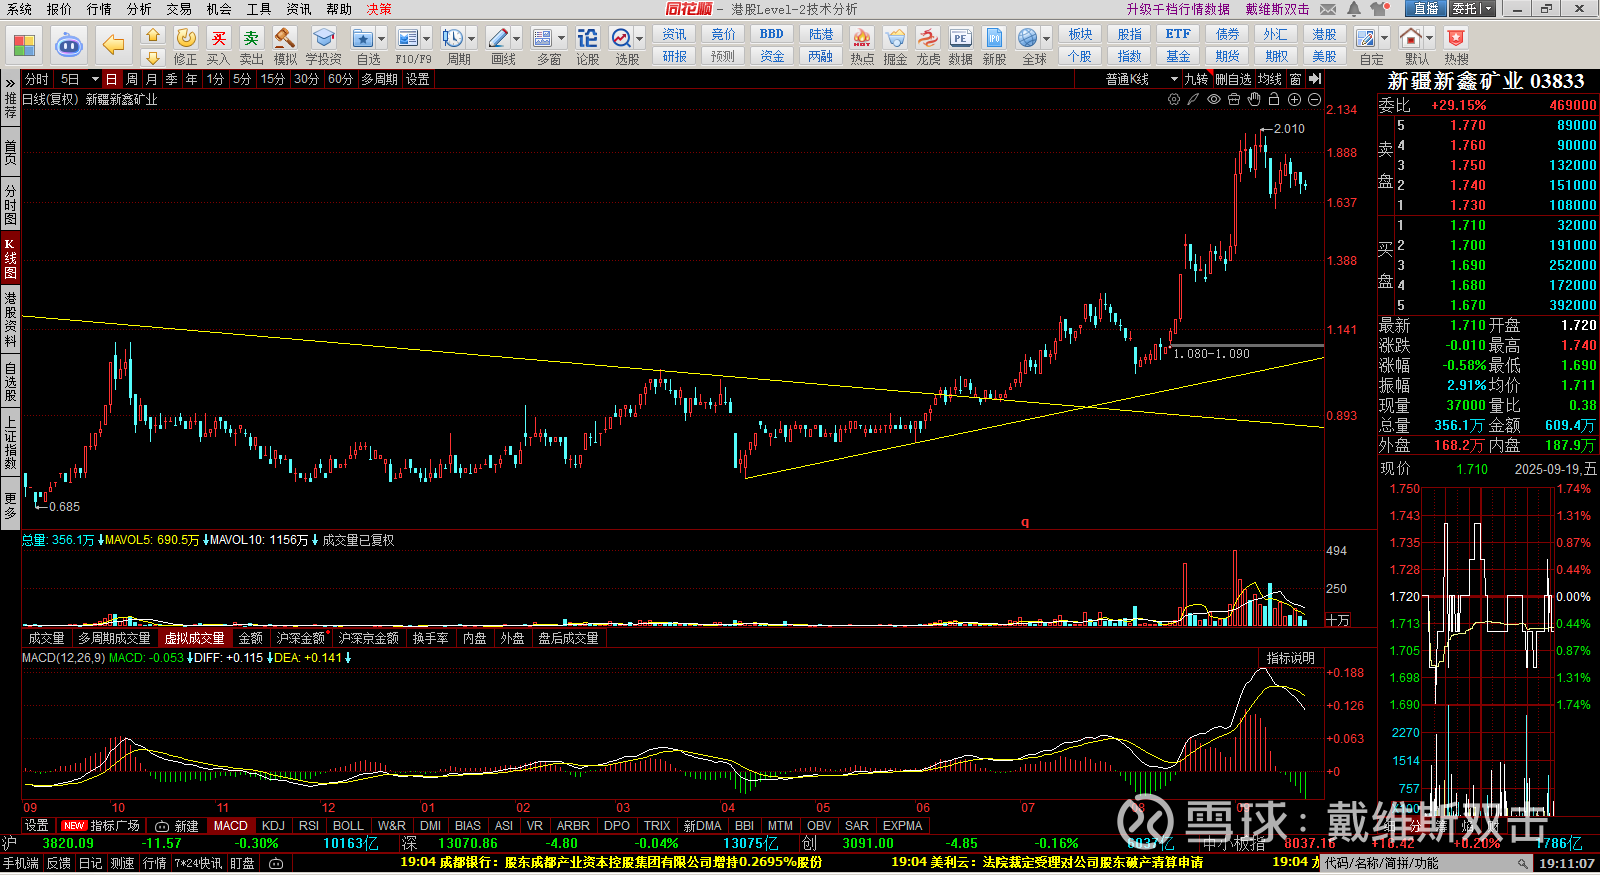
Task: Click the 指标说明 indicator description label
Action: click(x=1291, y=658)
